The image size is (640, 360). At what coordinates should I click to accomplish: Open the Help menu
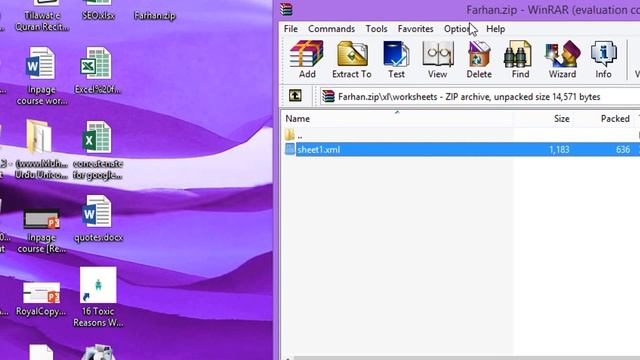tap(496, 29)
